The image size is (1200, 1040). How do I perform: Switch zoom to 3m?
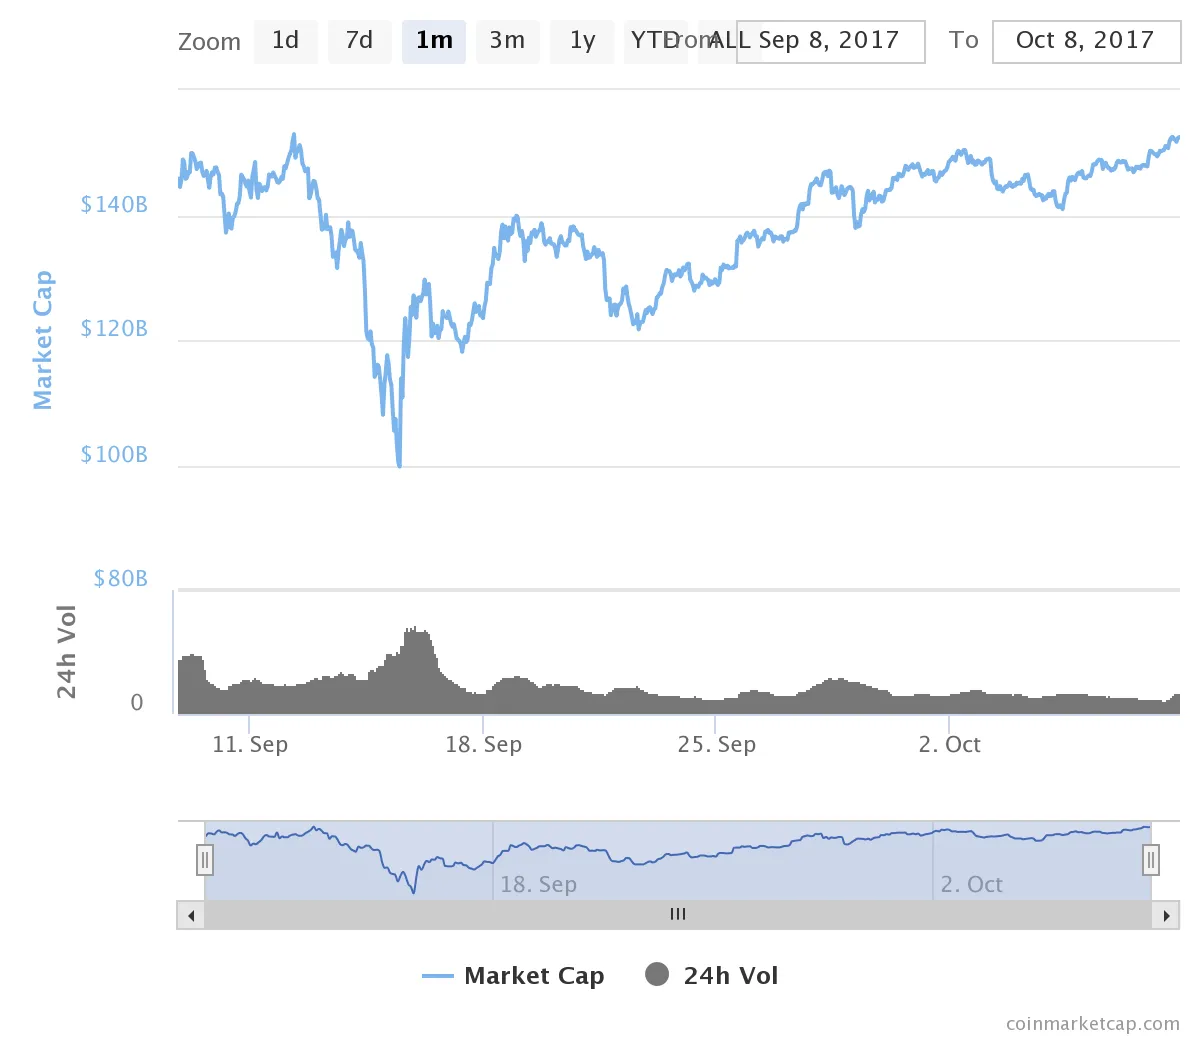coord(508,41)
